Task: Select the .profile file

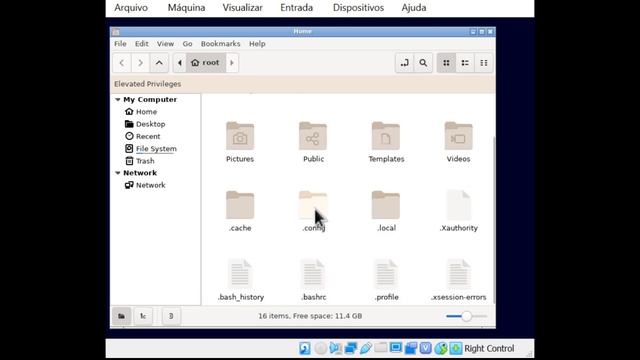Action: point(386,280)
